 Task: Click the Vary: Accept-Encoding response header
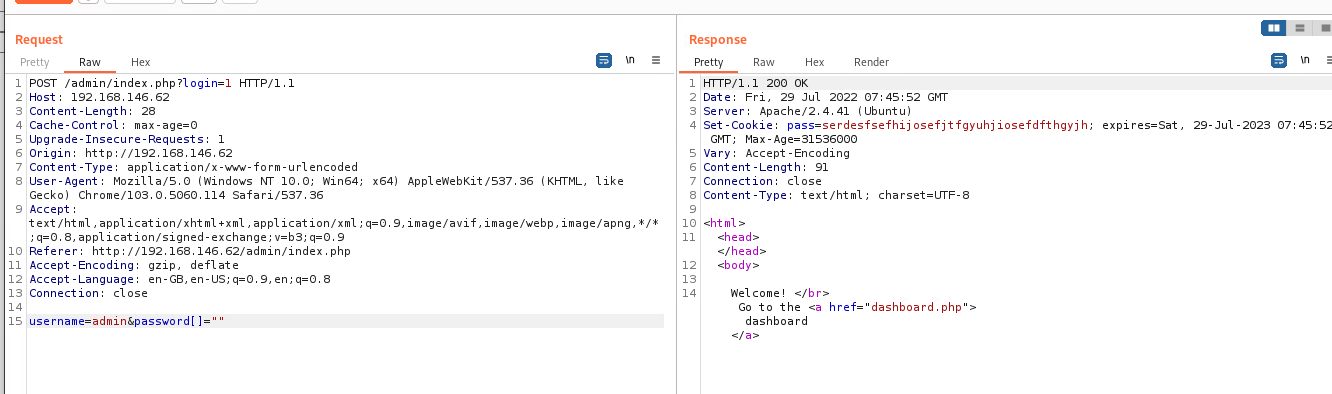[x=777, y=153]
